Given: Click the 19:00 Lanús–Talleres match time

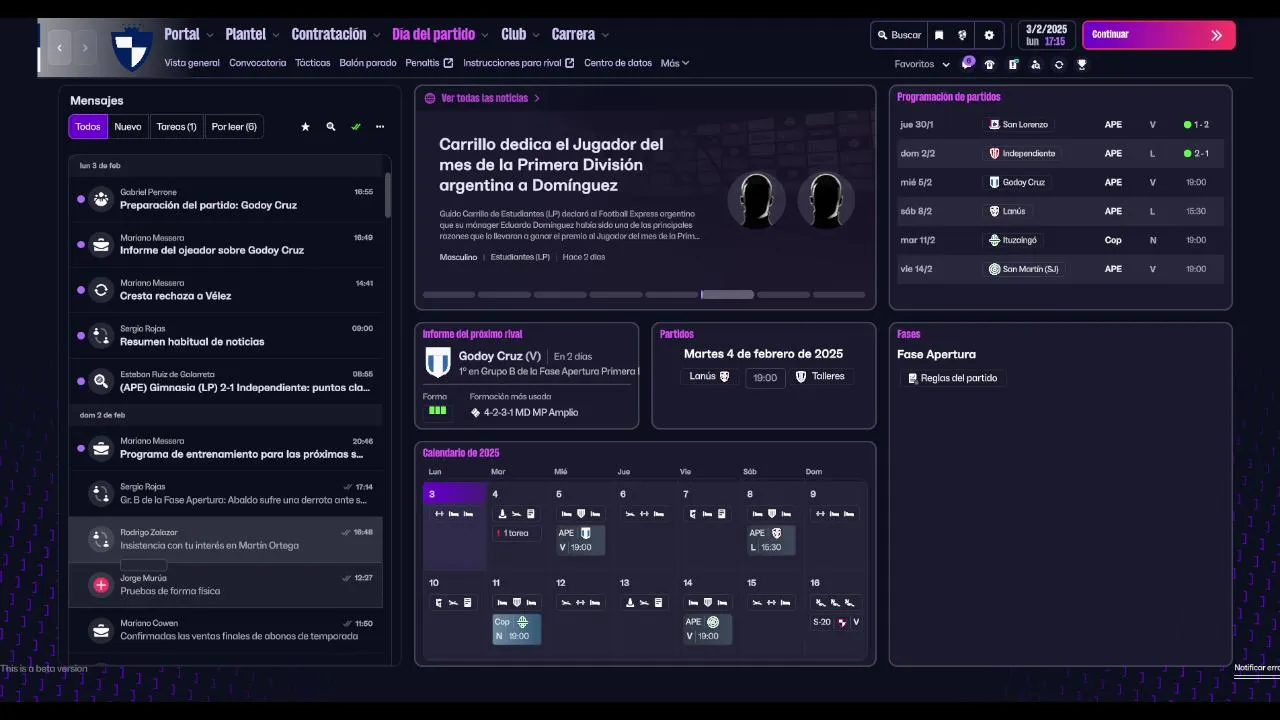Looking at the screenshot, I should 765,378.
